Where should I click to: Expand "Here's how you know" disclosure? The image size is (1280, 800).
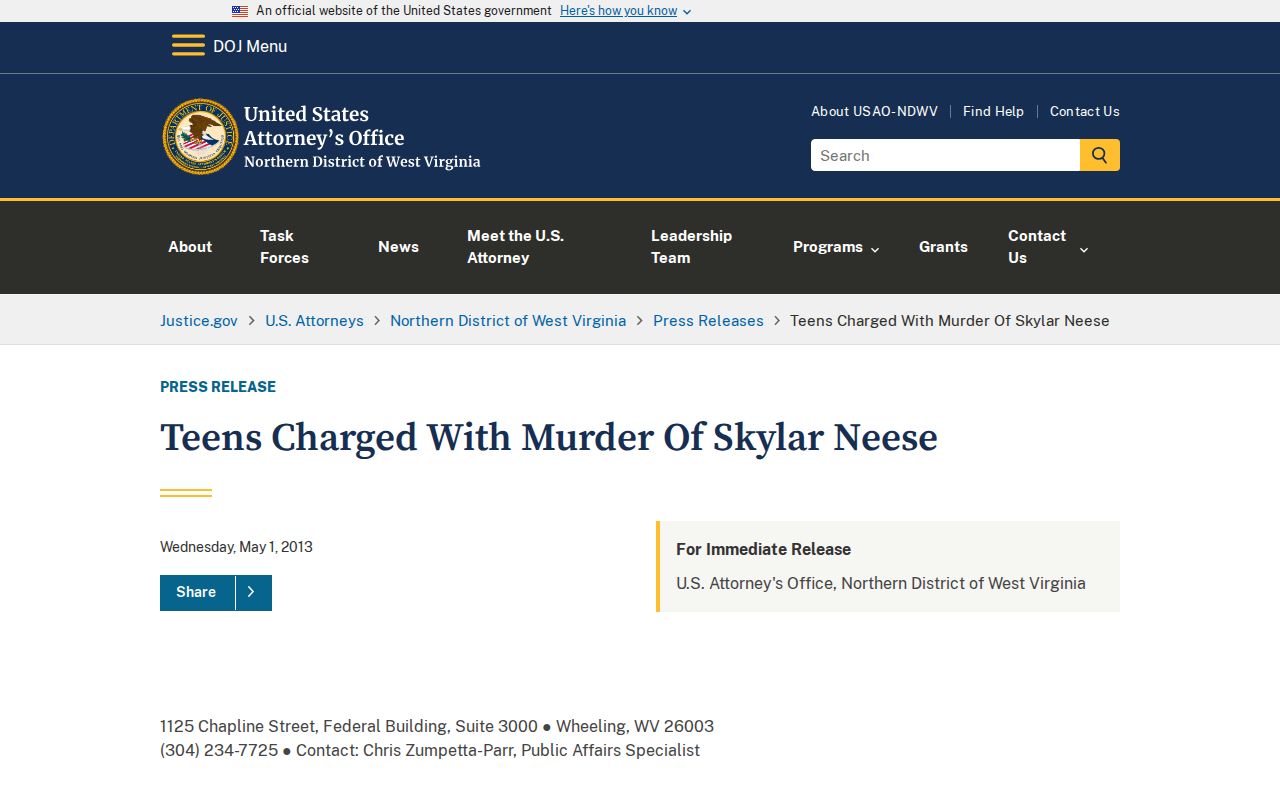click(x=625, y=11)
